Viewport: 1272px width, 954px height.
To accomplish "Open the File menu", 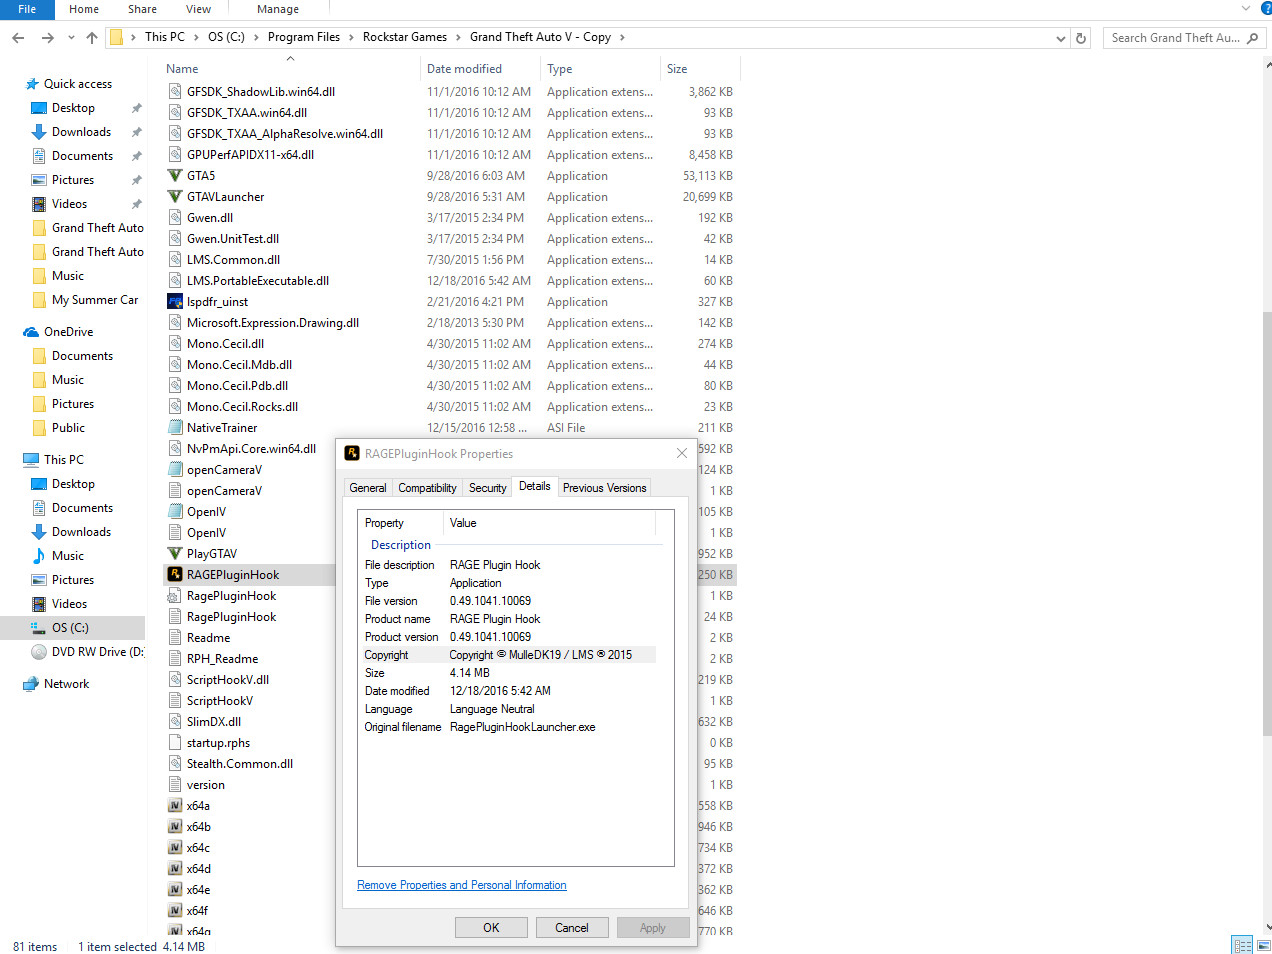I will (x=27, y=9).
